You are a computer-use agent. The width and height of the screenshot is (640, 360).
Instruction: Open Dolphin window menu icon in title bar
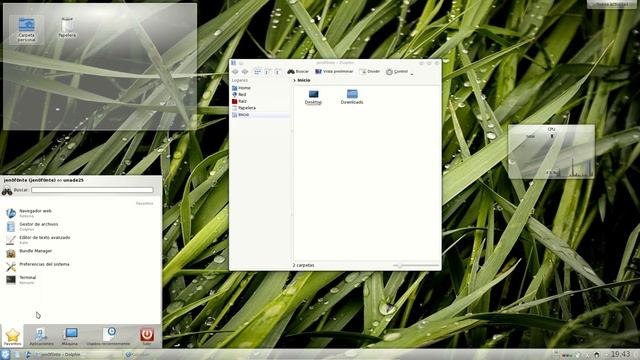(x=234, y=63)
